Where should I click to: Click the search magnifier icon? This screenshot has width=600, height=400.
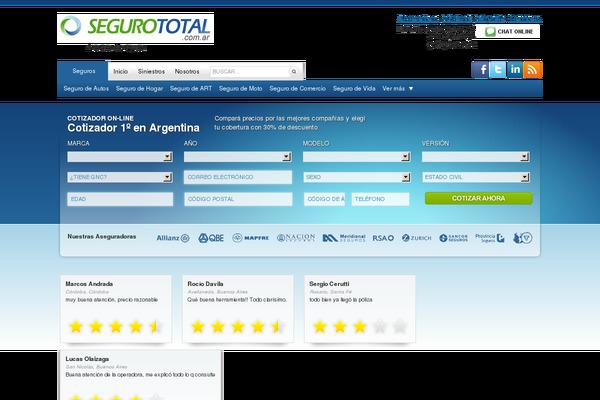294,72
